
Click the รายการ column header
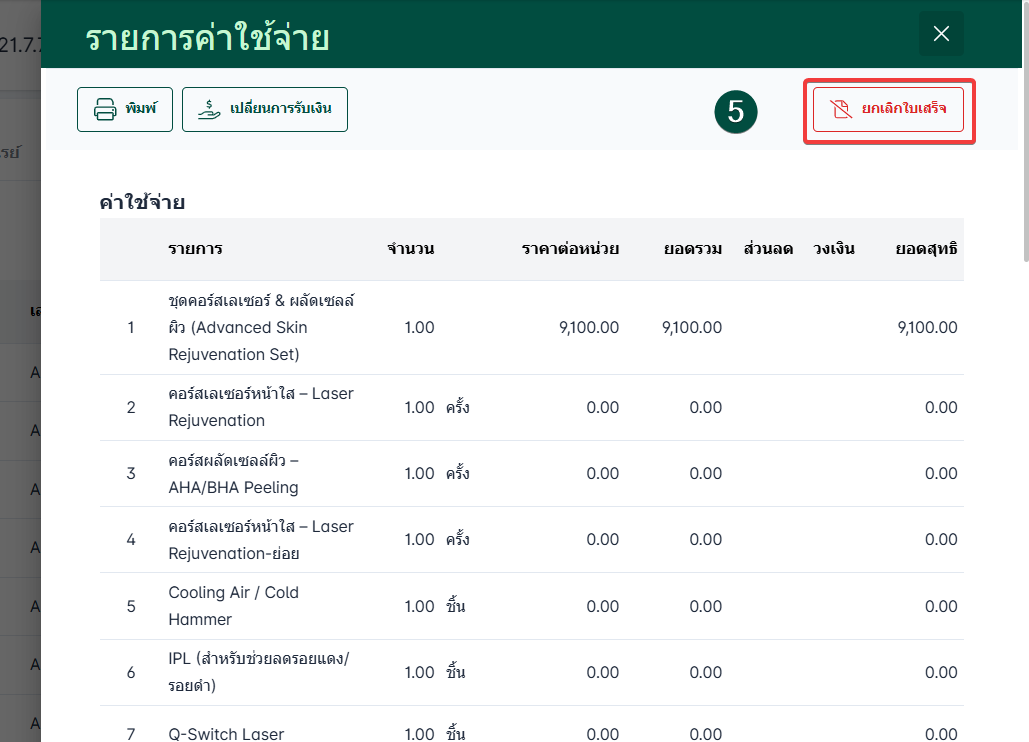coord(195,249)
